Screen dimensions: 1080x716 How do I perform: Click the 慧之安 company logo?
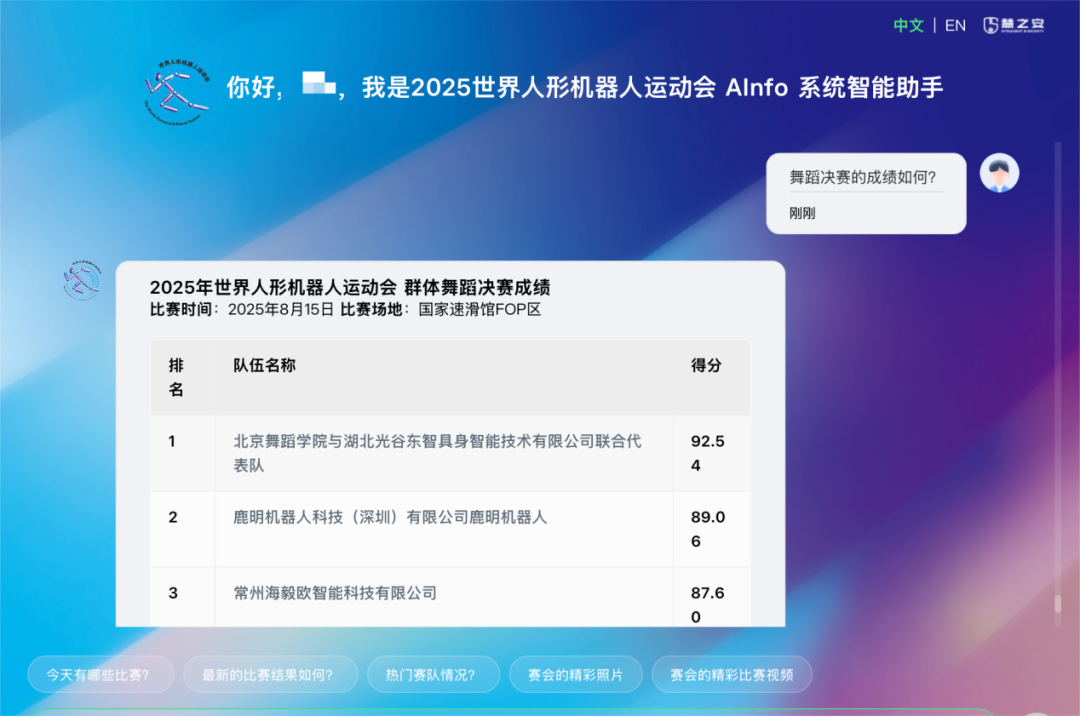1013,26
